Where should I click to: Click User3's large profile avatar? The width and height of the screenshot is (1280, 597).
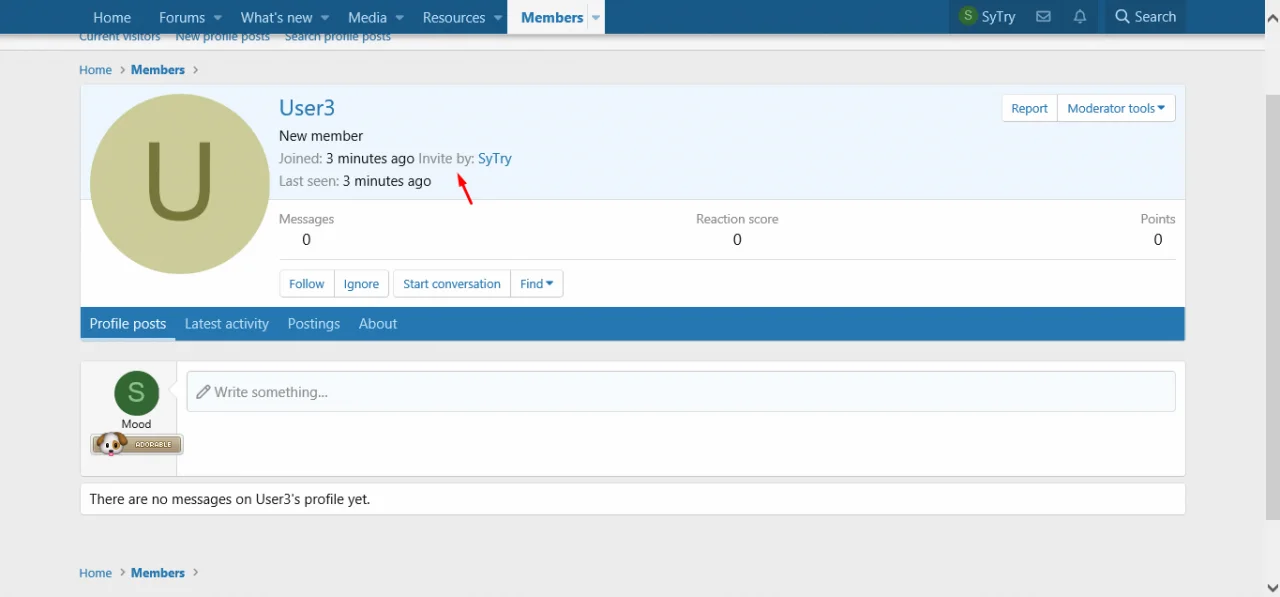(x=180, y=184)
